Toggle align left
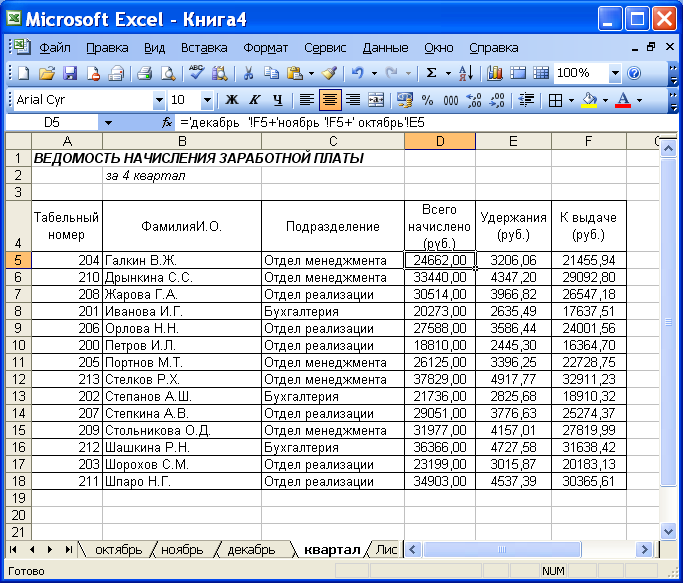Screen dimensions: 683x583 [307, 101]
